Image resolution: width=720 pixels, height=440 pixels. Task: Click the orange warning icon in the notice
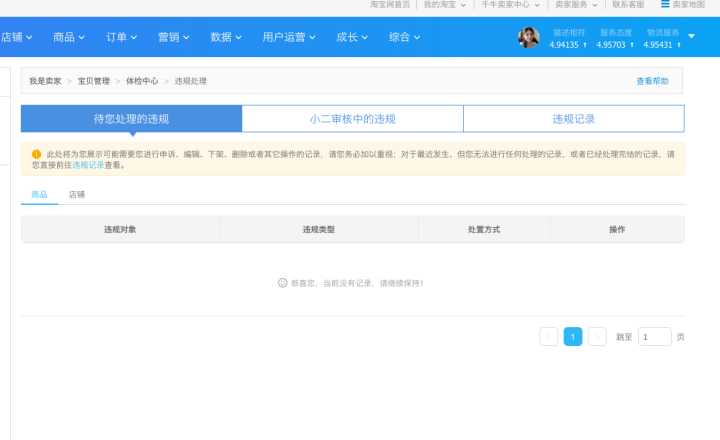click(36, 154)
